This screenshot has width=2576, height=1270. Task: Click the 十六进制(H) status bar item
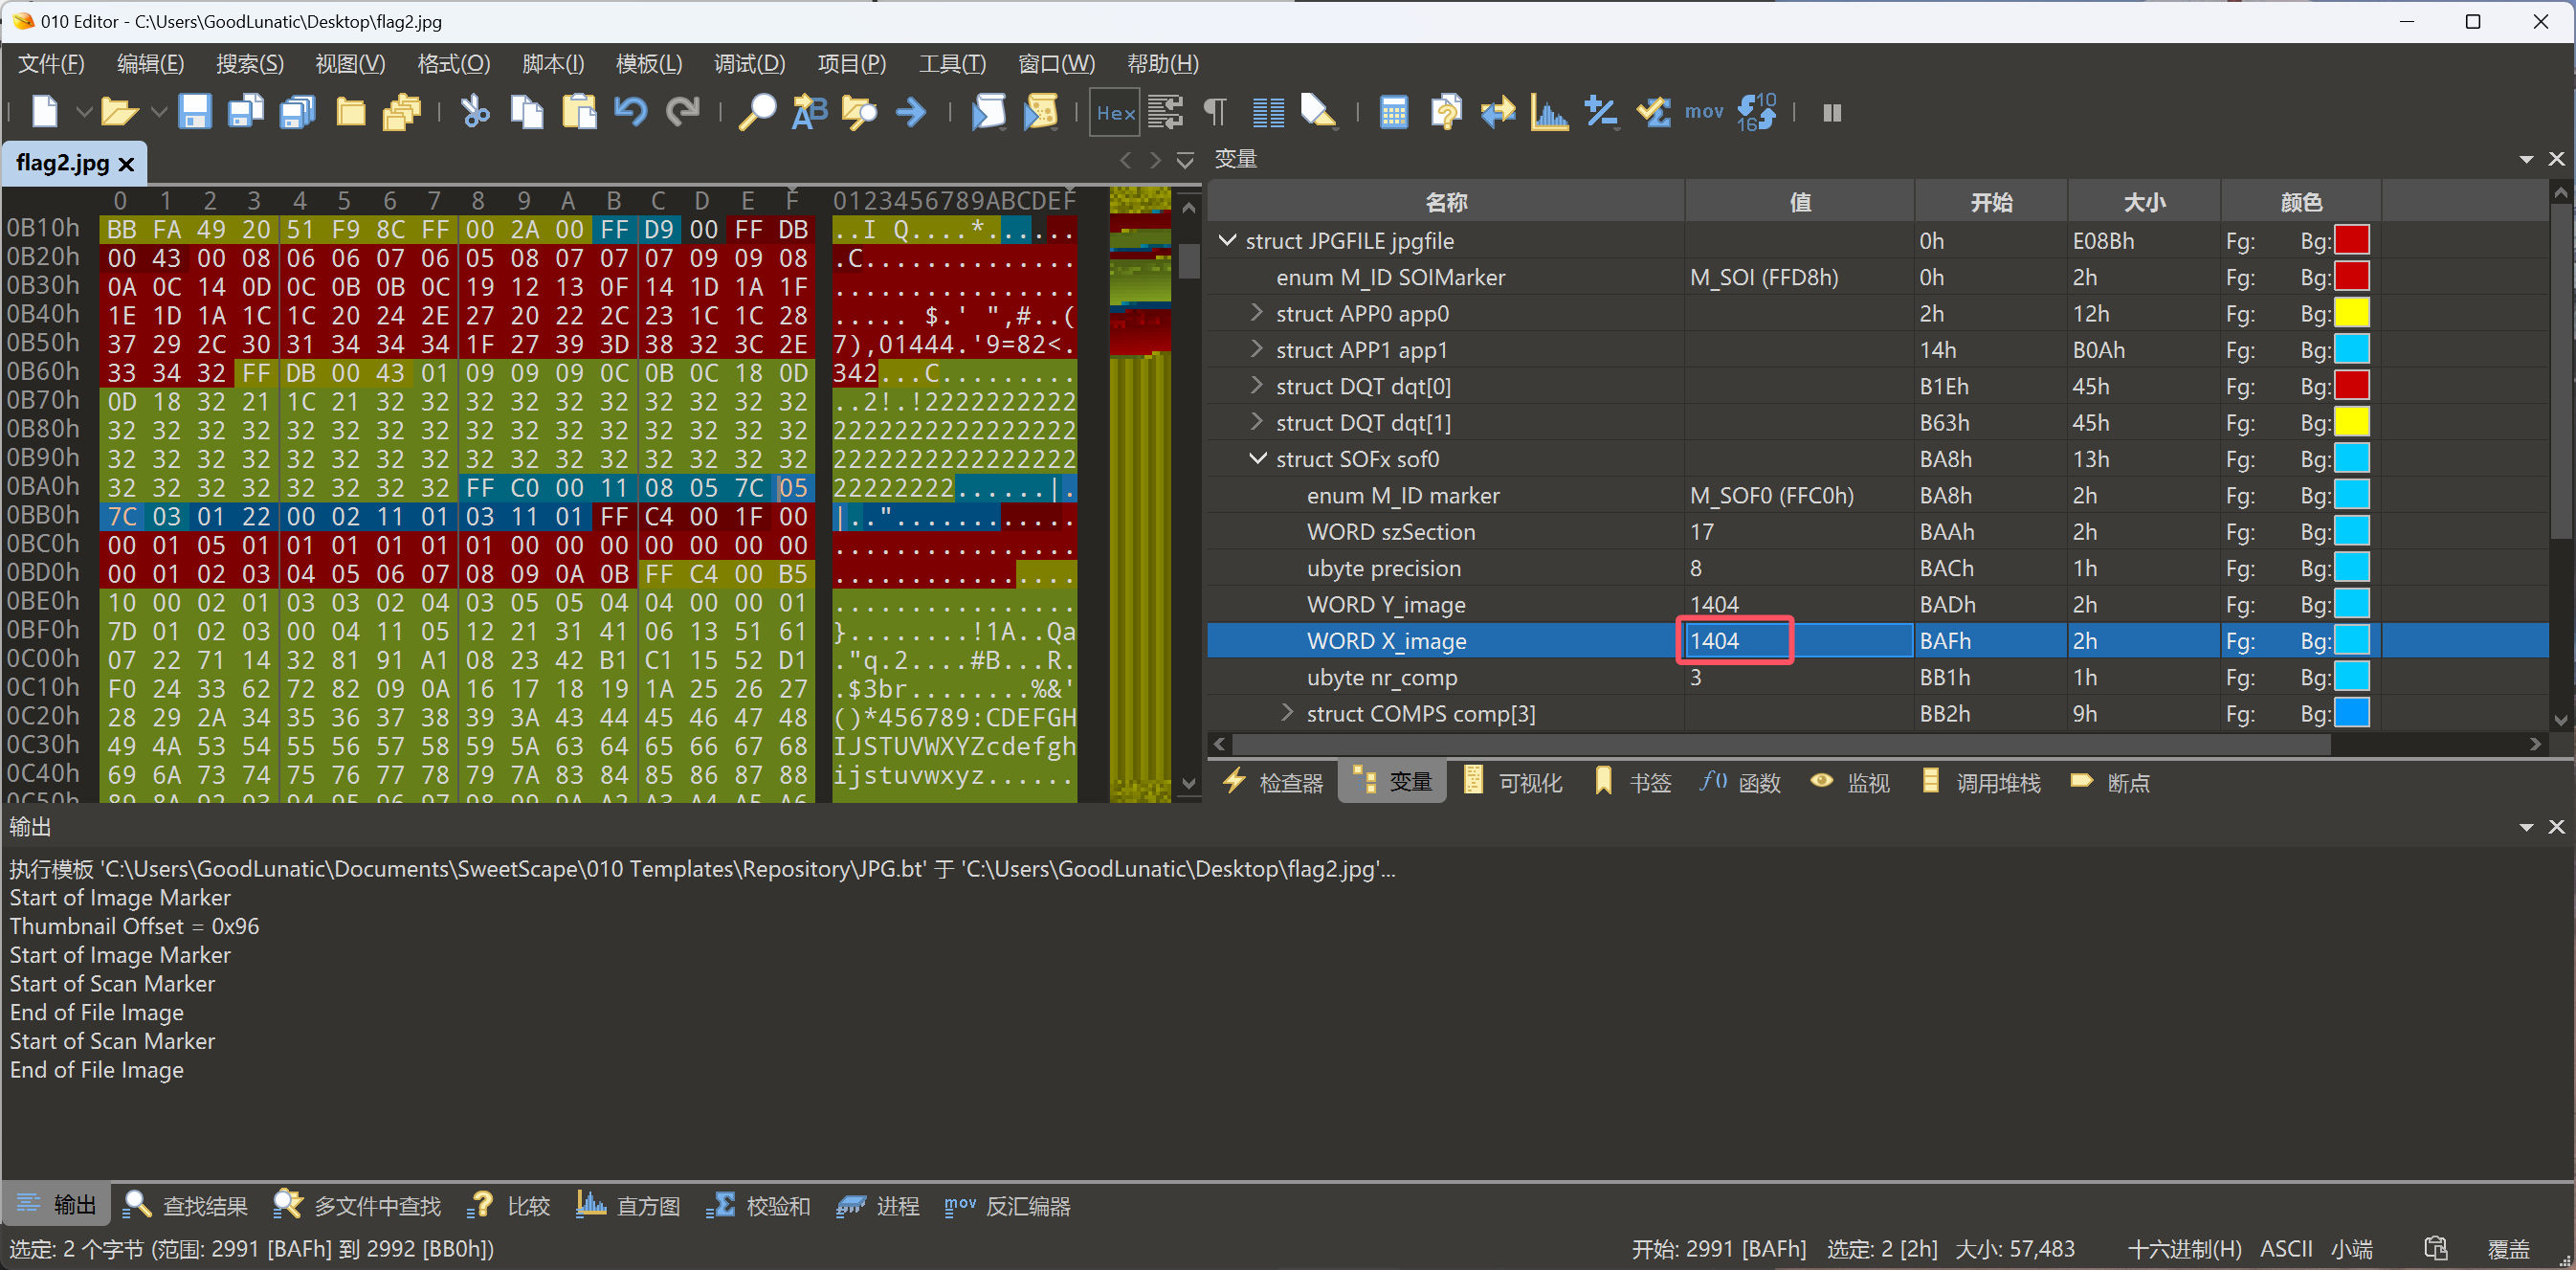(x=2185, y=1248)
